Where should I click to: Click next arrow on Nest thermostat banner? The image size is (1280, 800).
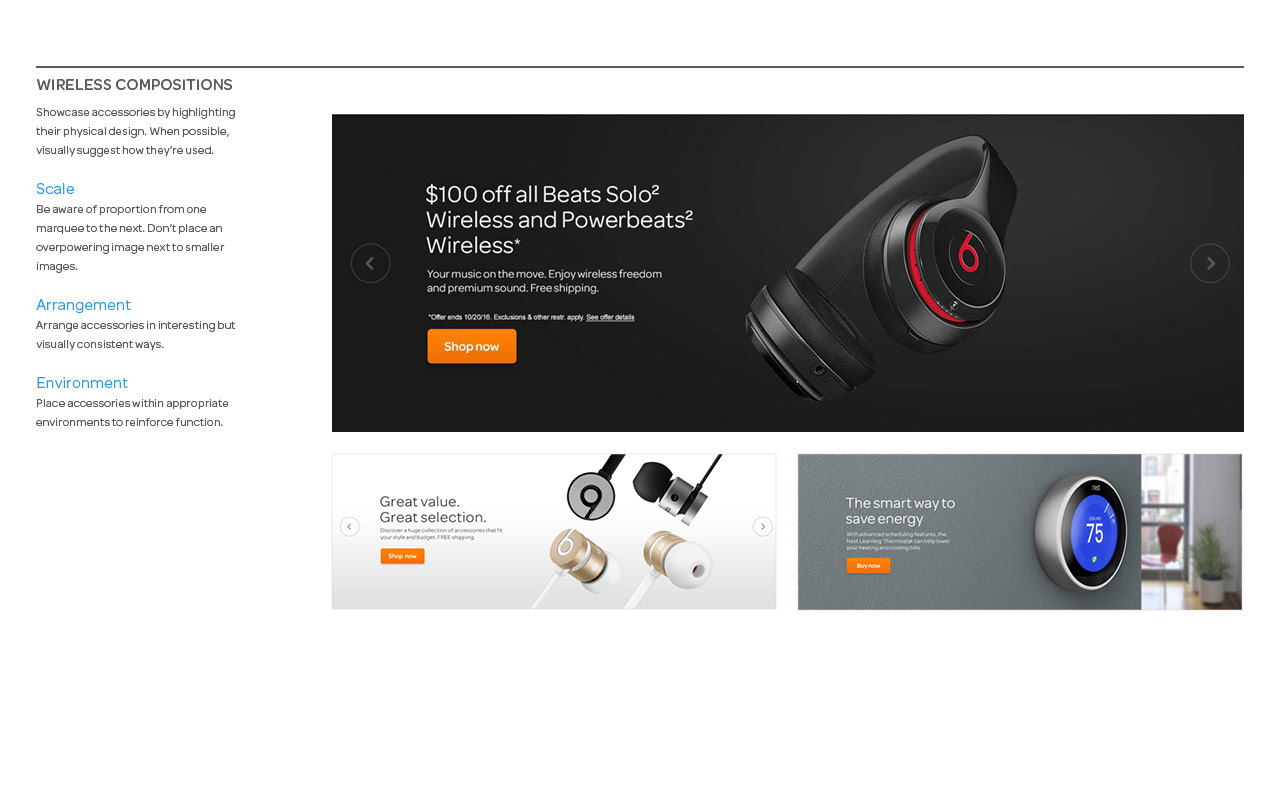(x=1229, y=526)
